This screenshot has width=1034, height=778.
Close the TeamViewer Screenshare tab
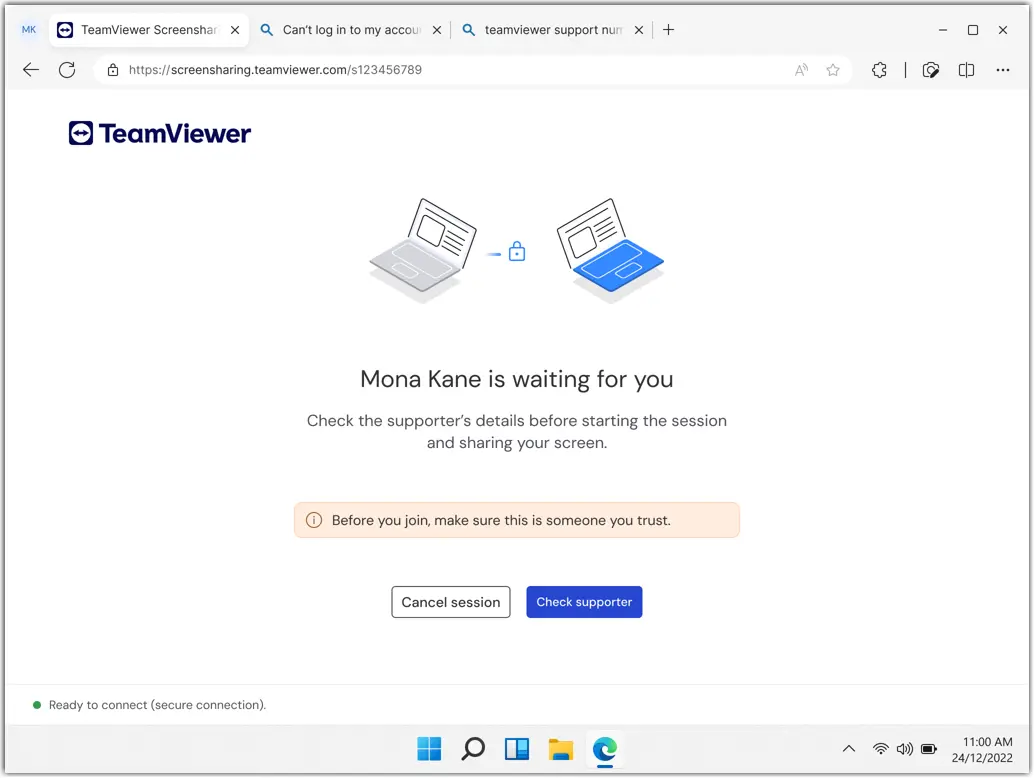(235, 30)
